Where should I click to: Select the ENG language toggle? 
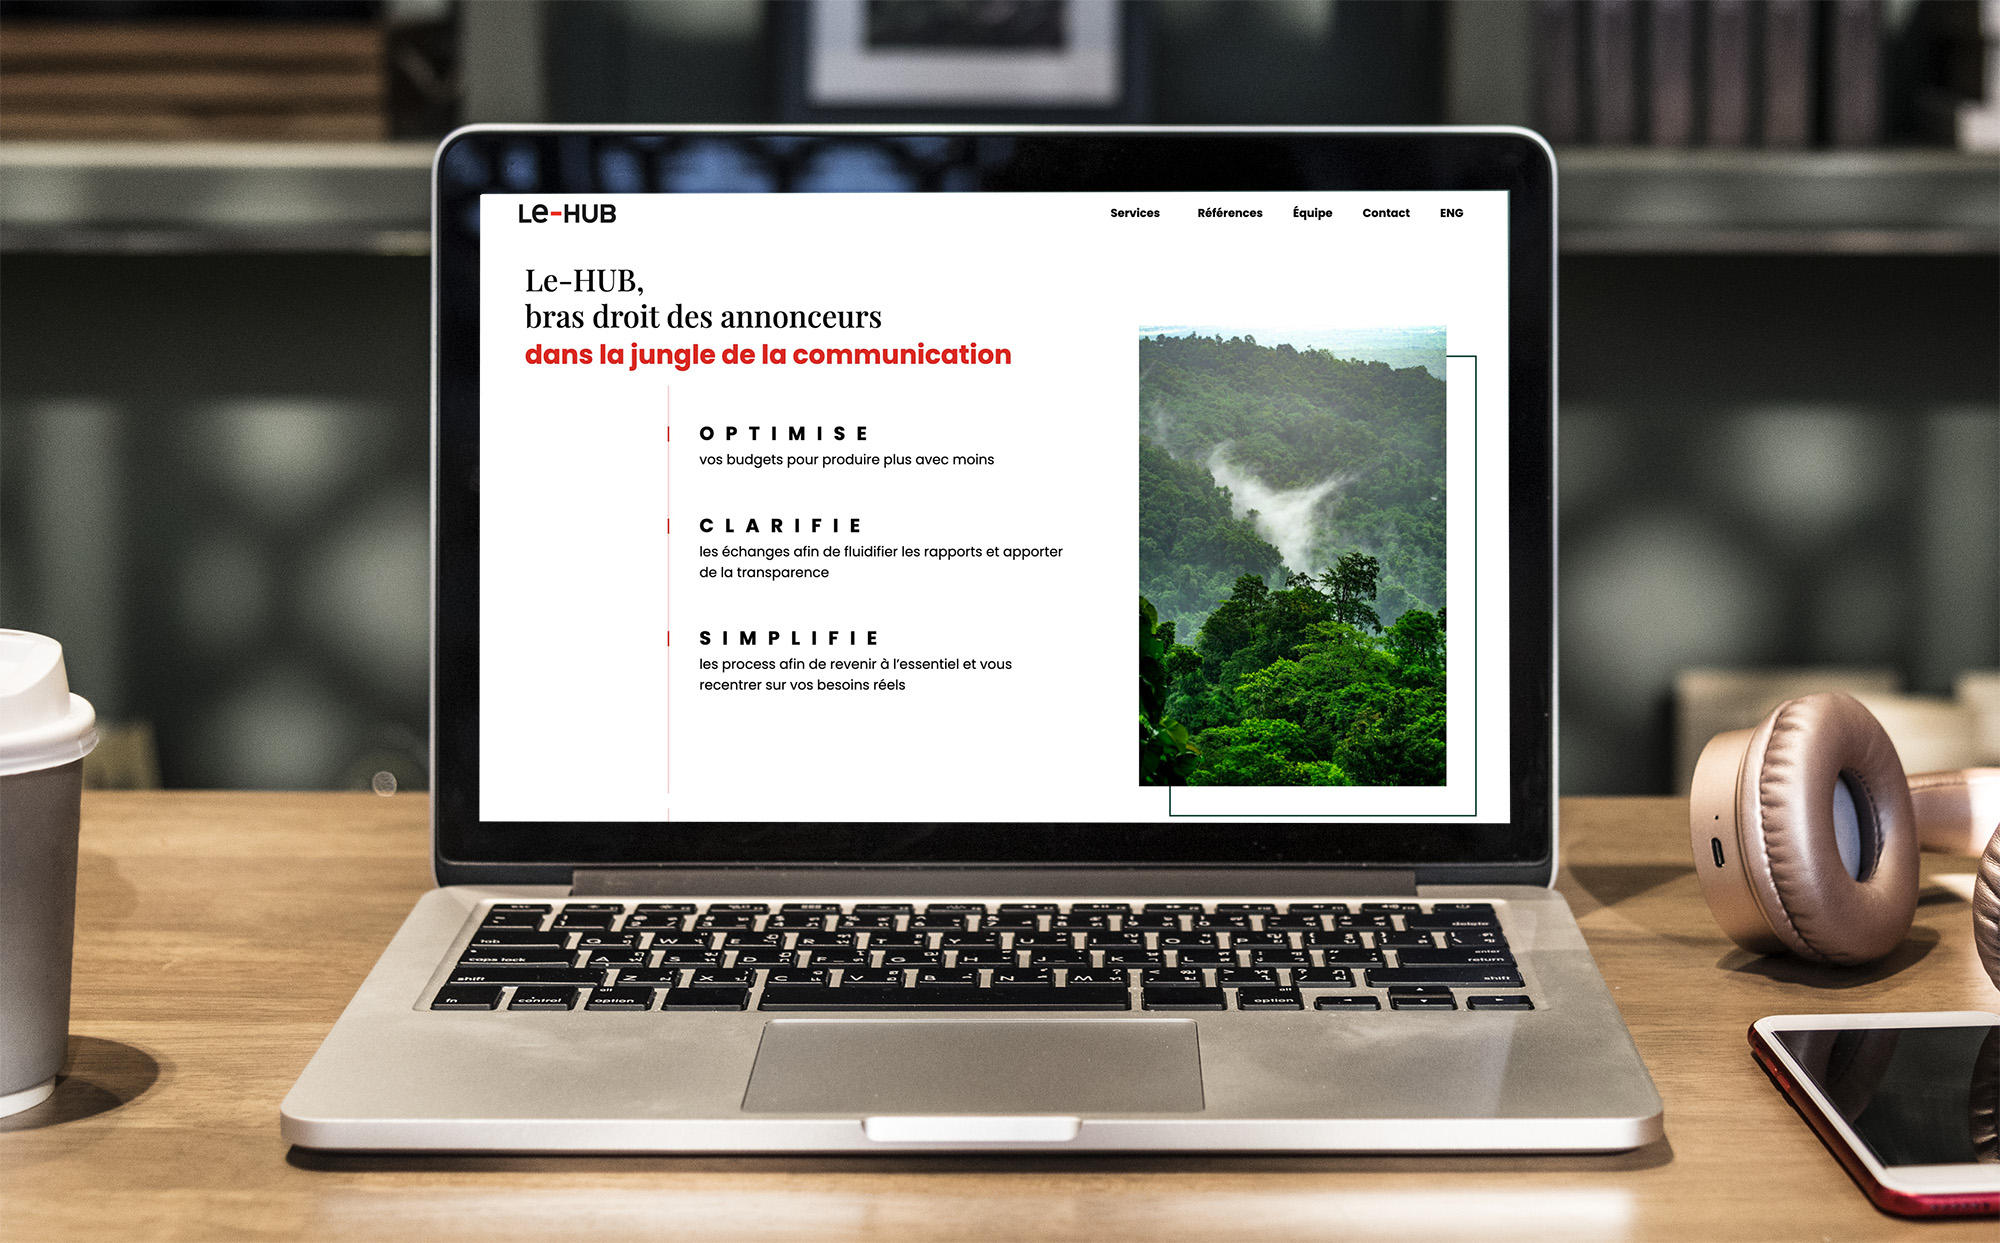click(x=1449, y=212)
